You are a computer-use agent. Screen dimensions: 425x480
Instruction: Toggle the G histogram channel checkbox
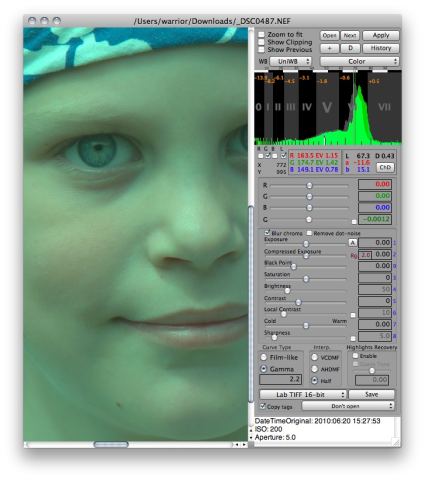(267, 156)
